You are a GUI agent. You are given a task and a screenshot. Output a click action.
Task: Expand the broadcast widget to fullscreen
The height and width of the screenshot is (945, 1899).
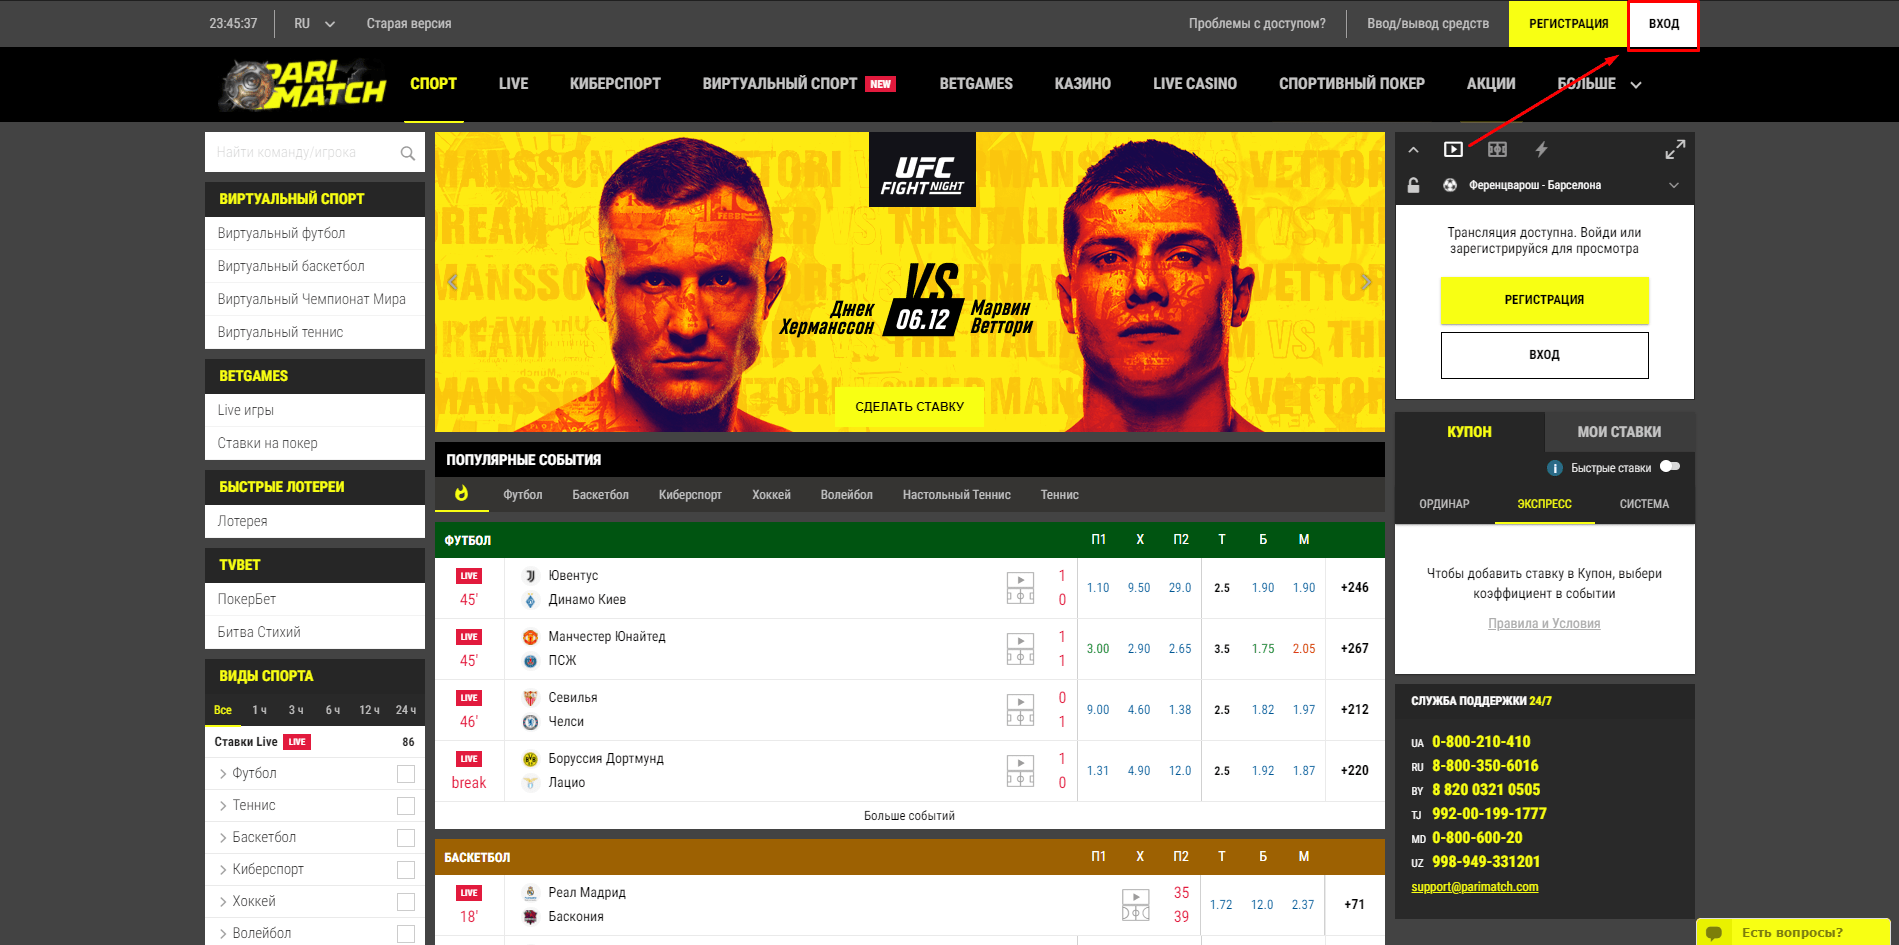click(1675, 149)
